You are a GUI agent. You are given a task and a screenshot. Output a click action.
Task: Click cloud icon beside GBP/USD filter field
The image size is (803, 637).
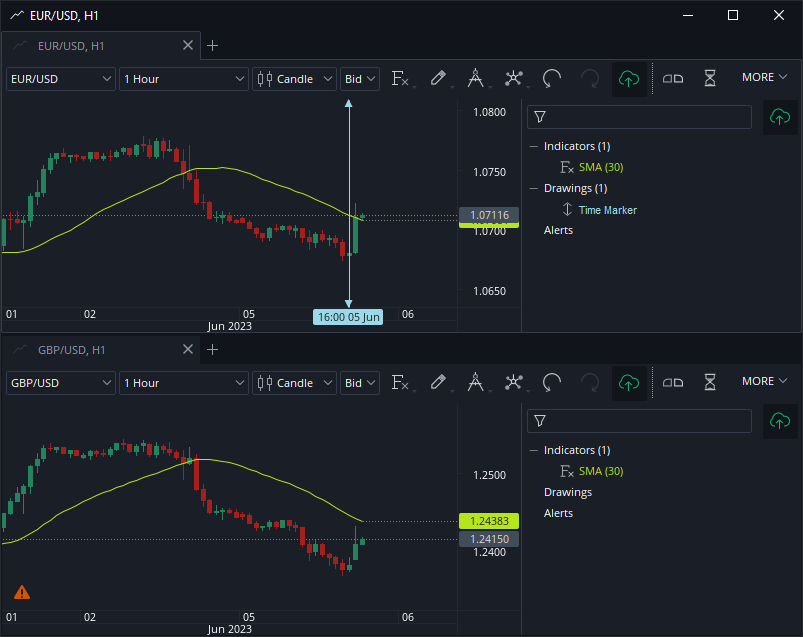[x=780, y=421]
